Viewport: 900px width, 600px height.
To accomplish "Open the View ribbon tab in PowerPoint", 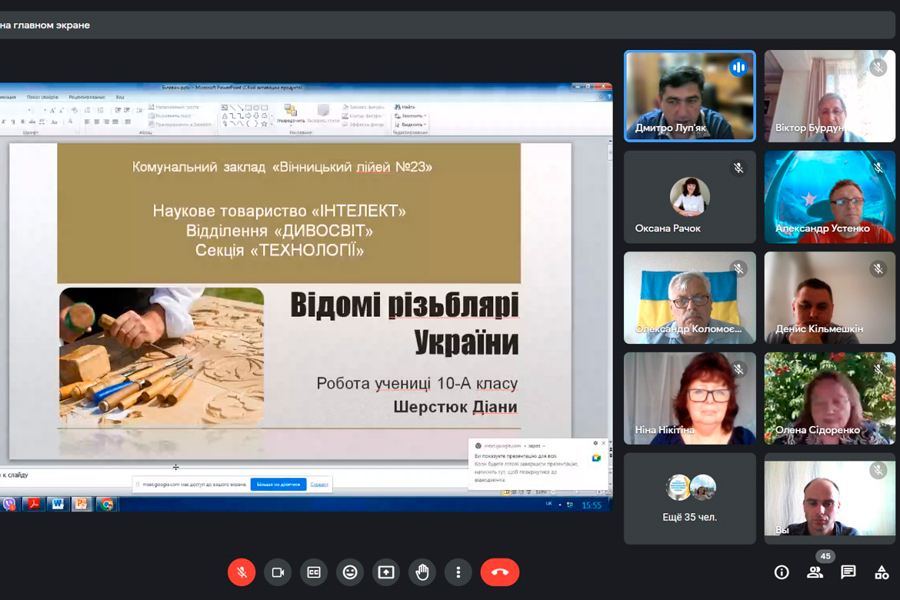I will tap(120, 97).
